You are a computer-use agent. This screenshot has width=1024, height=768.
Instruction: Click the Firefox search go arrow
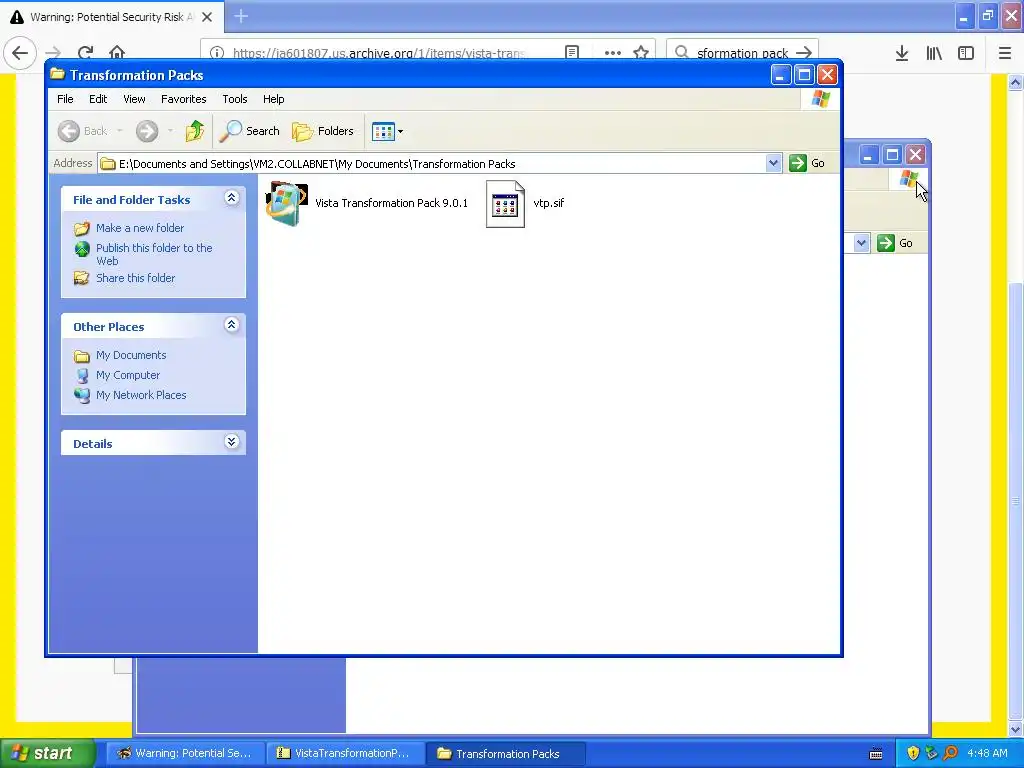(x=805, y=53)
